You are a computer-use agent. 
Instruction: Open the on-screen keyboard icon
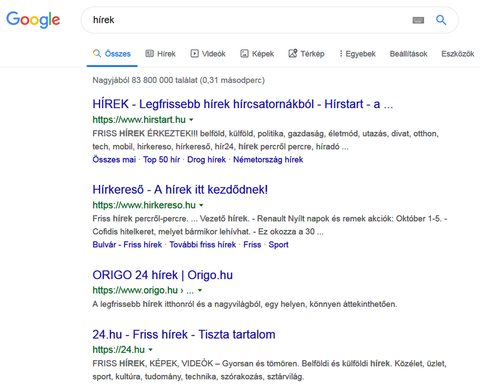click(418, 20)
